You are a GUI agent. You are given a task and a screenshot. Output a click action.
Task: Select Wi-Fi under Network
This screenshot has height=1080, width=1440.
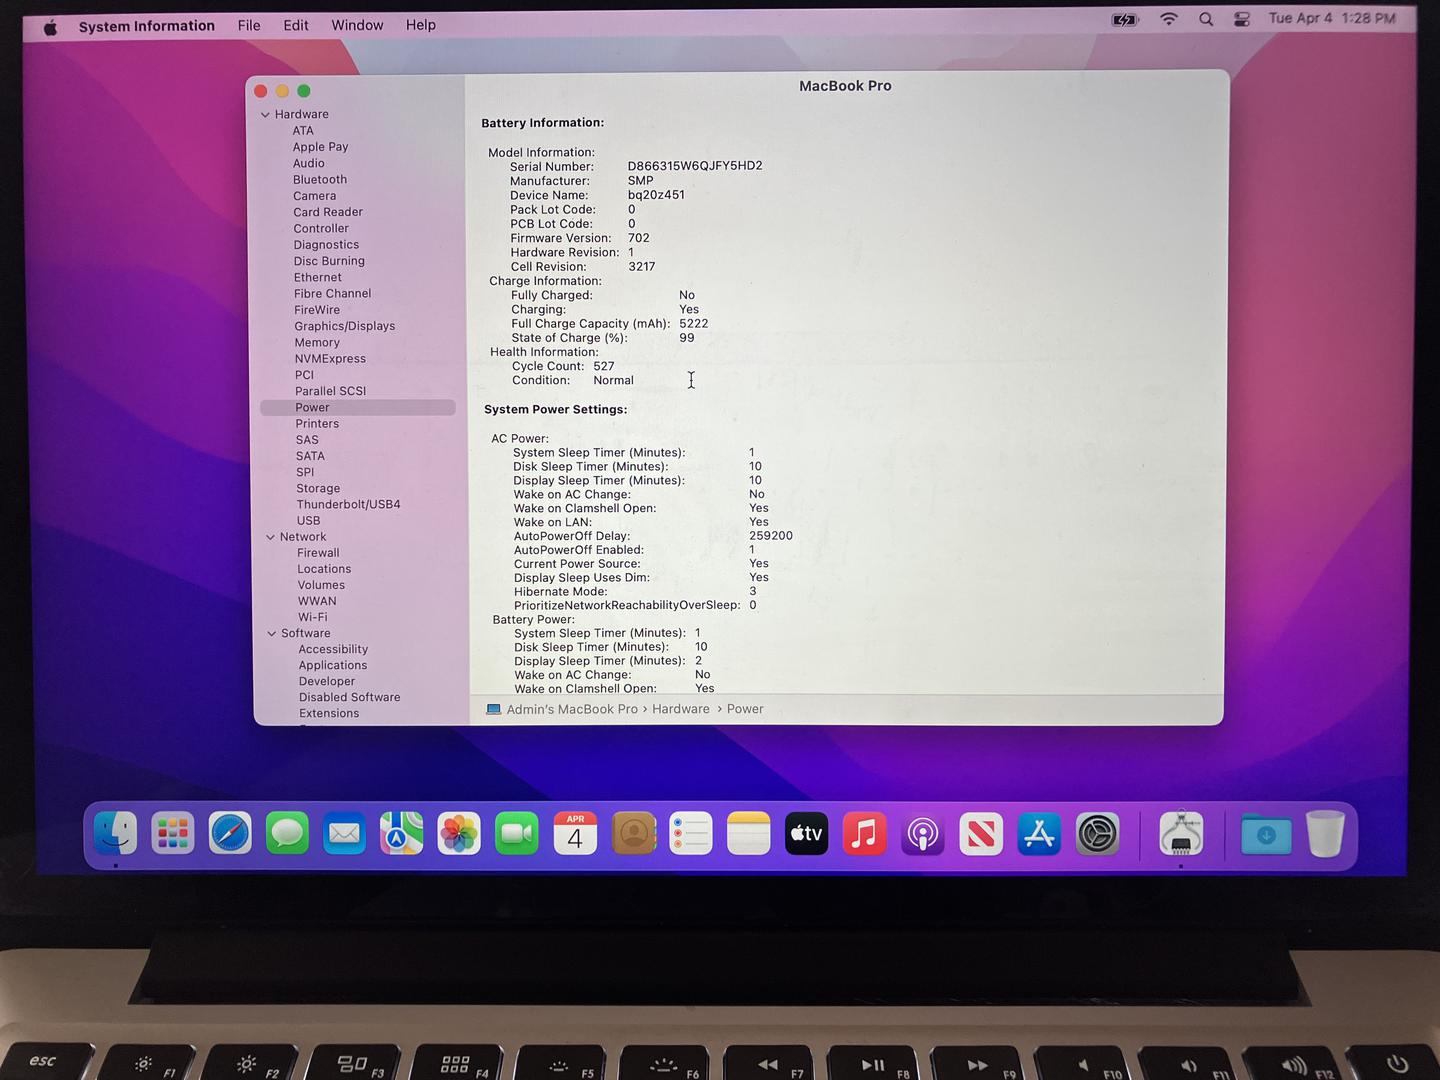coord(312,618)
